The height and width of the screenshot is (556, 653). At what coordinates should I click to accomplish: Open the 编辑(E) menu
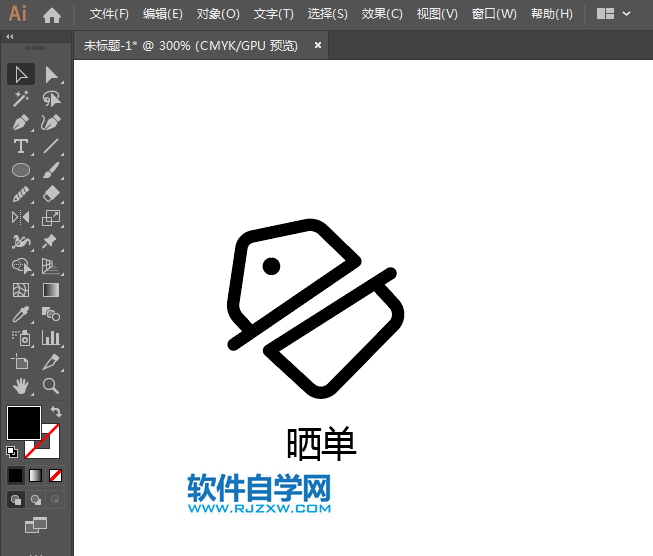pyautogui.click(x=163, y=14)
